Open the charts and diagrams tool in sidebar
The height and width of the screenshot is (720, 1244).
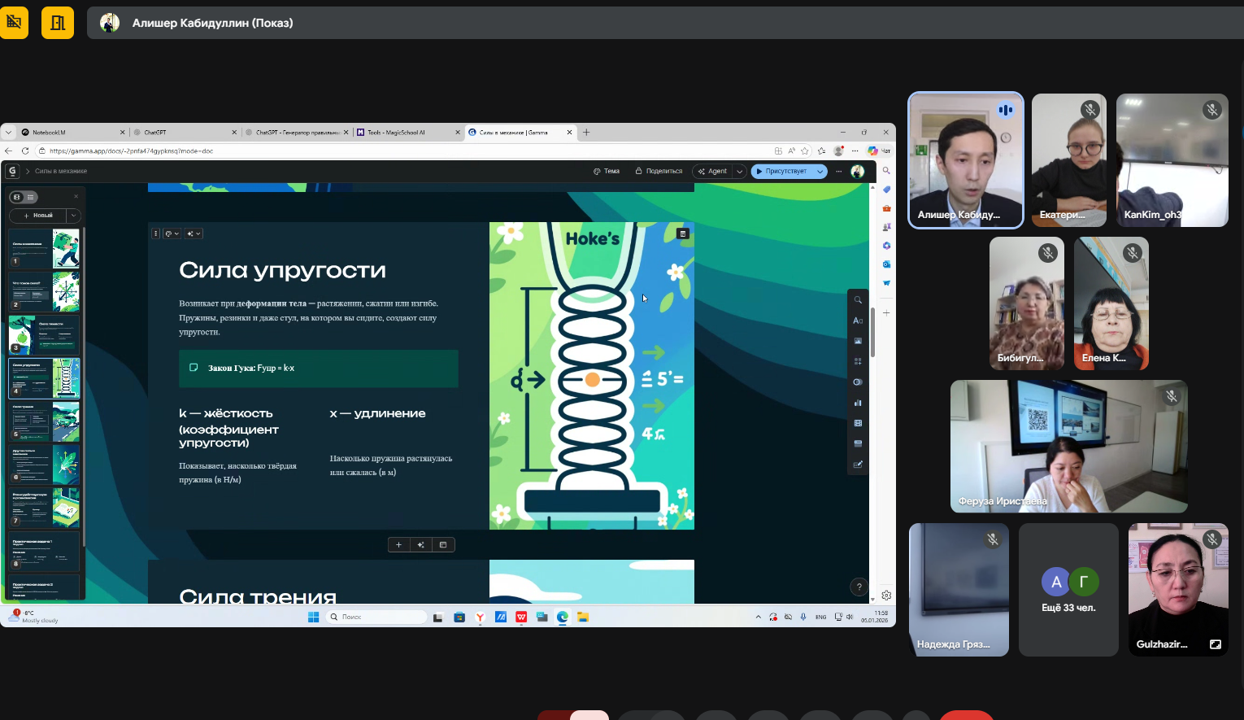(x=857, y=403)
